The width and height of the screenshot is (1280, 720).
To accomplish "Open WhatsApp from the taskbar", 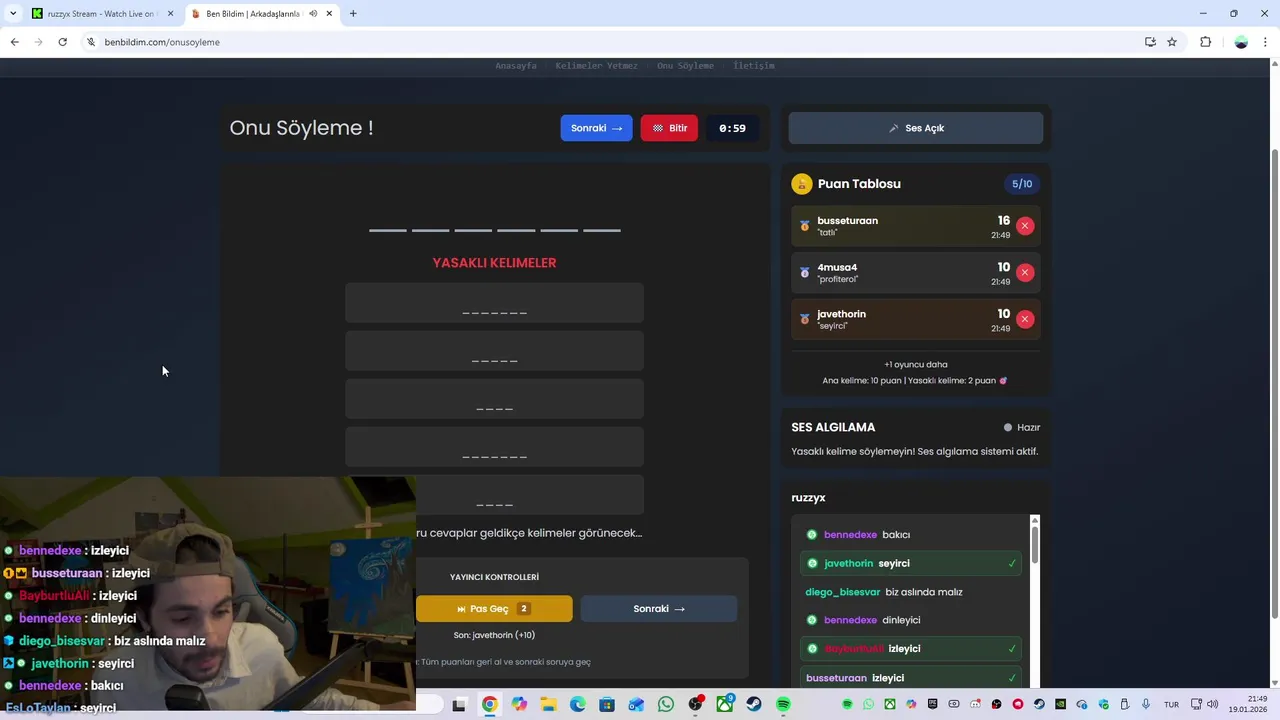I will point(666,705).
